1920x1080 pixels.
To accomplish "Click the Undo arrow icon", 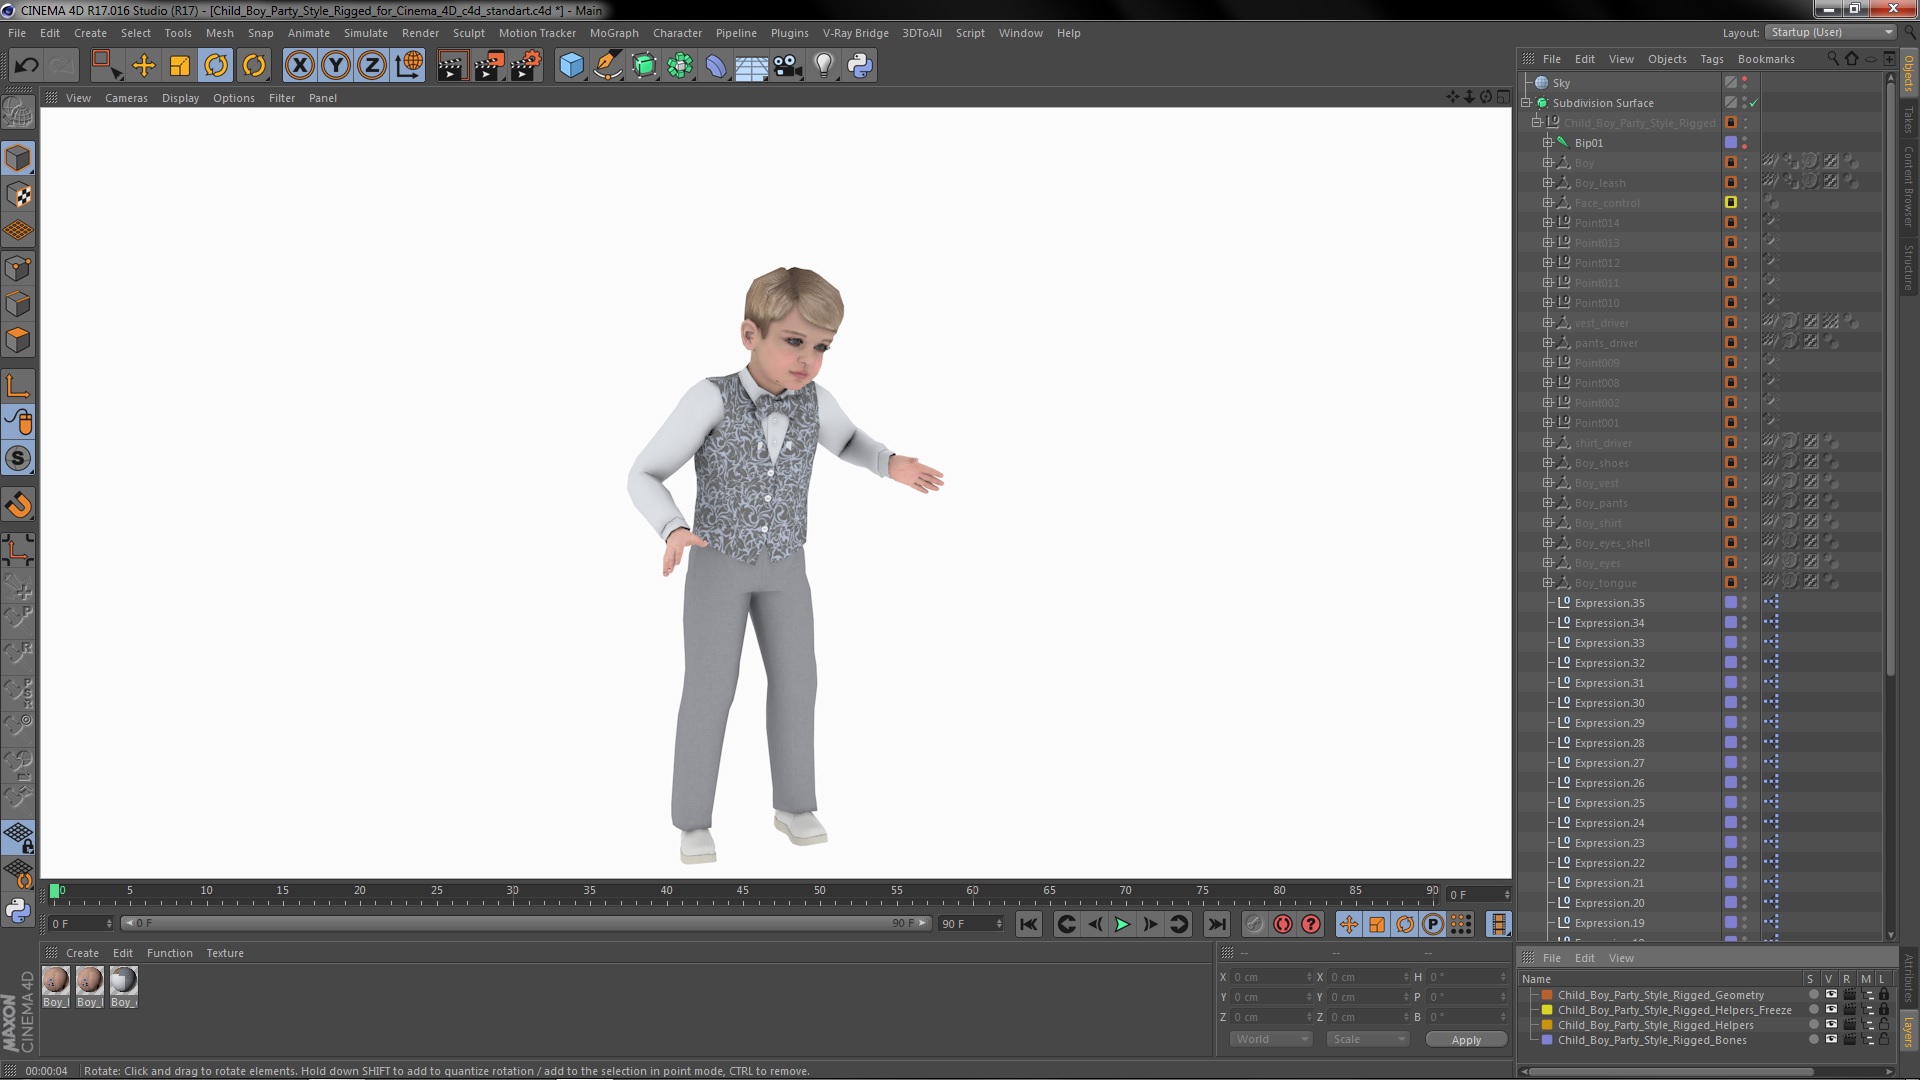I will [x=26, y=66].
